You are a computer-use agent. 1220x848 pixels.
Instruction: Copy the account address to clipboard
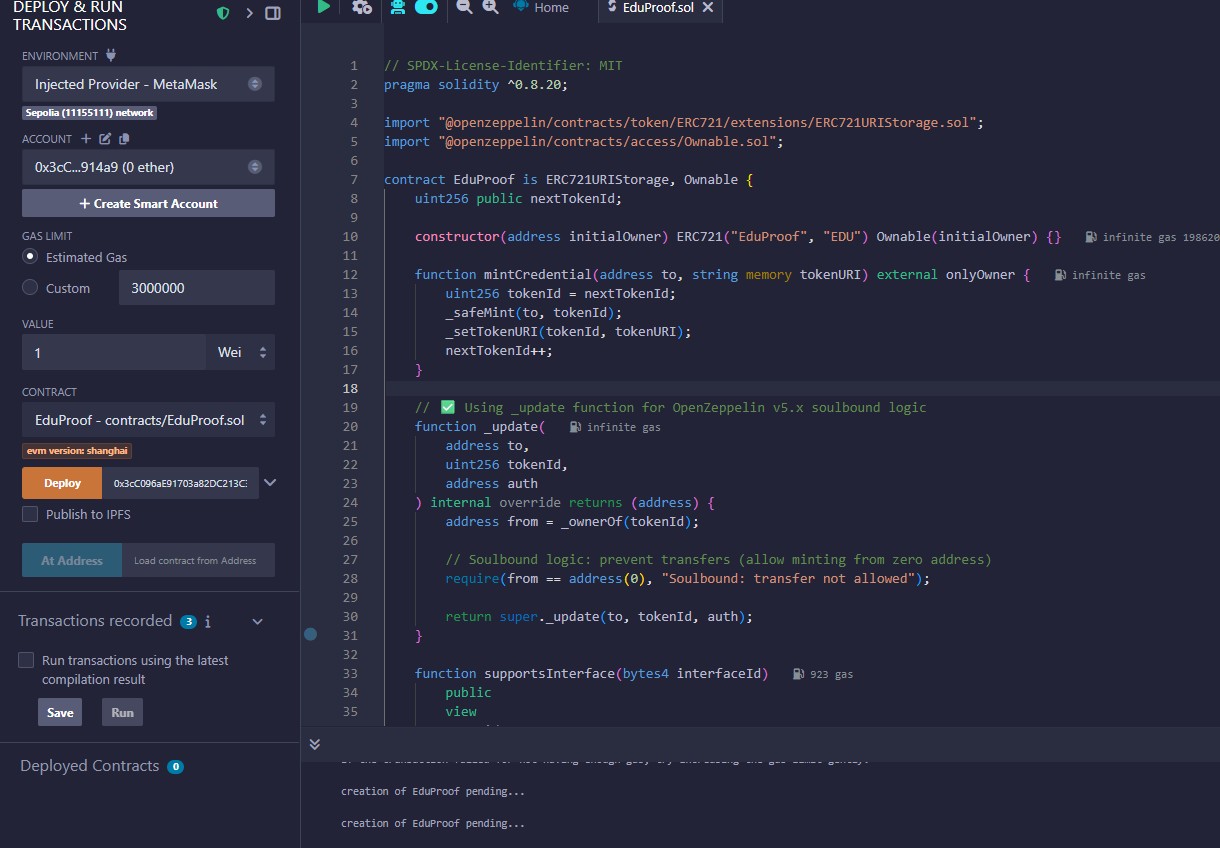(x=124, y=139)
